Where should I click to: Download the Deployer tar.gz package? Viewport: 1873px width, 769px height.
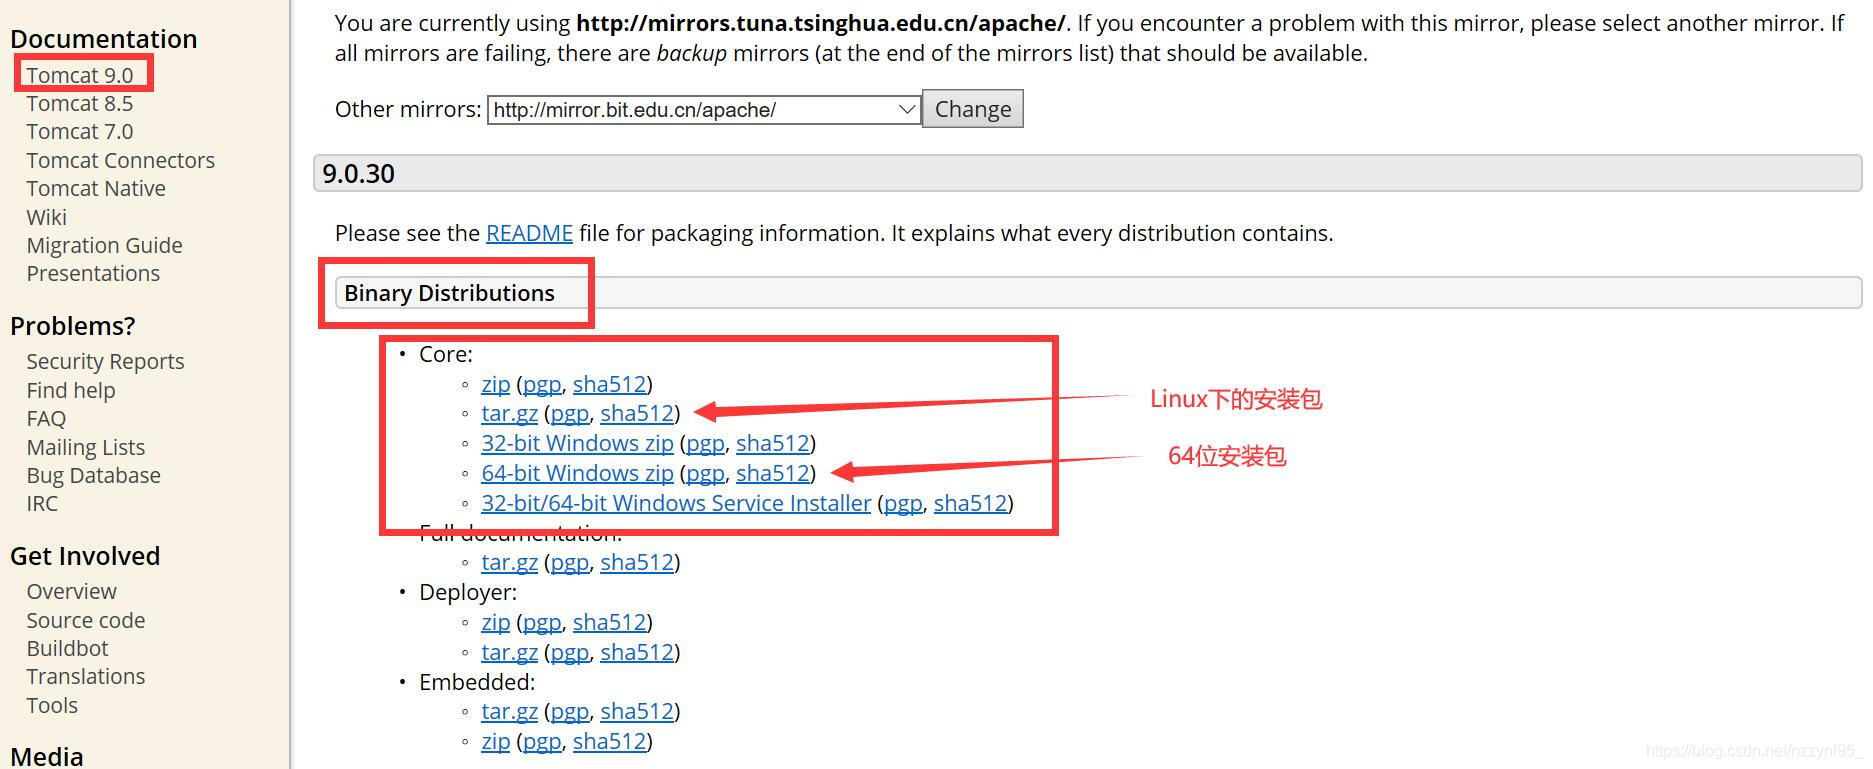click(x=509, y=652)
